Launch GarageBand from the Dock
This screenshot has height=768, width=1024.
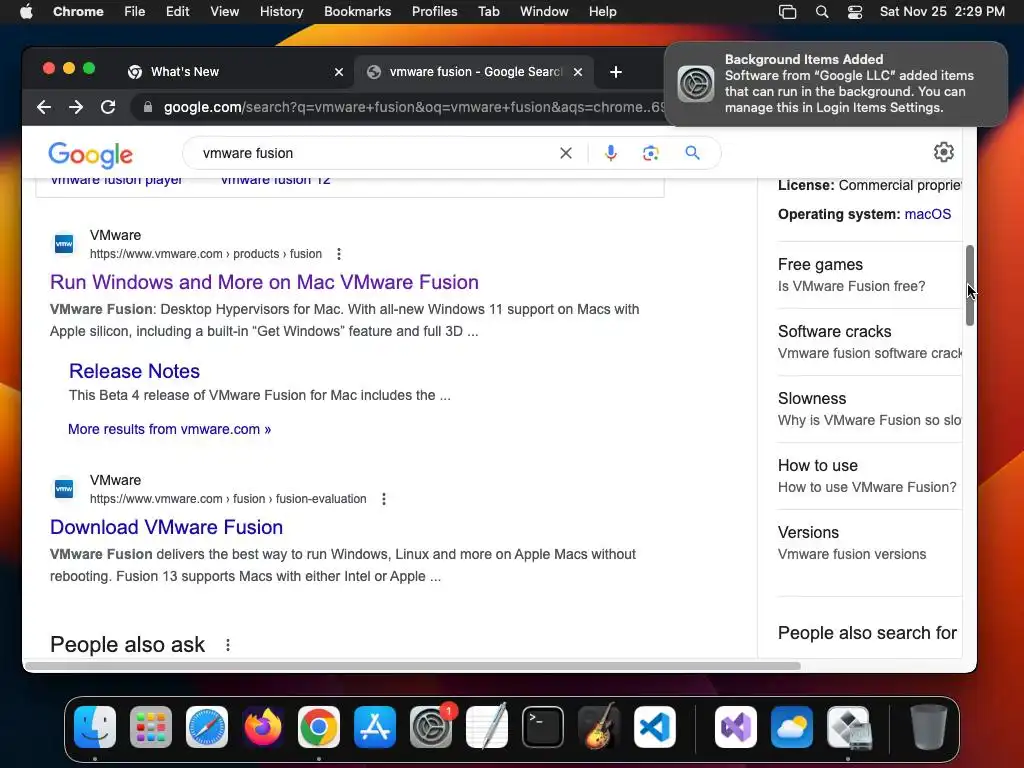(x=599, y=727)
